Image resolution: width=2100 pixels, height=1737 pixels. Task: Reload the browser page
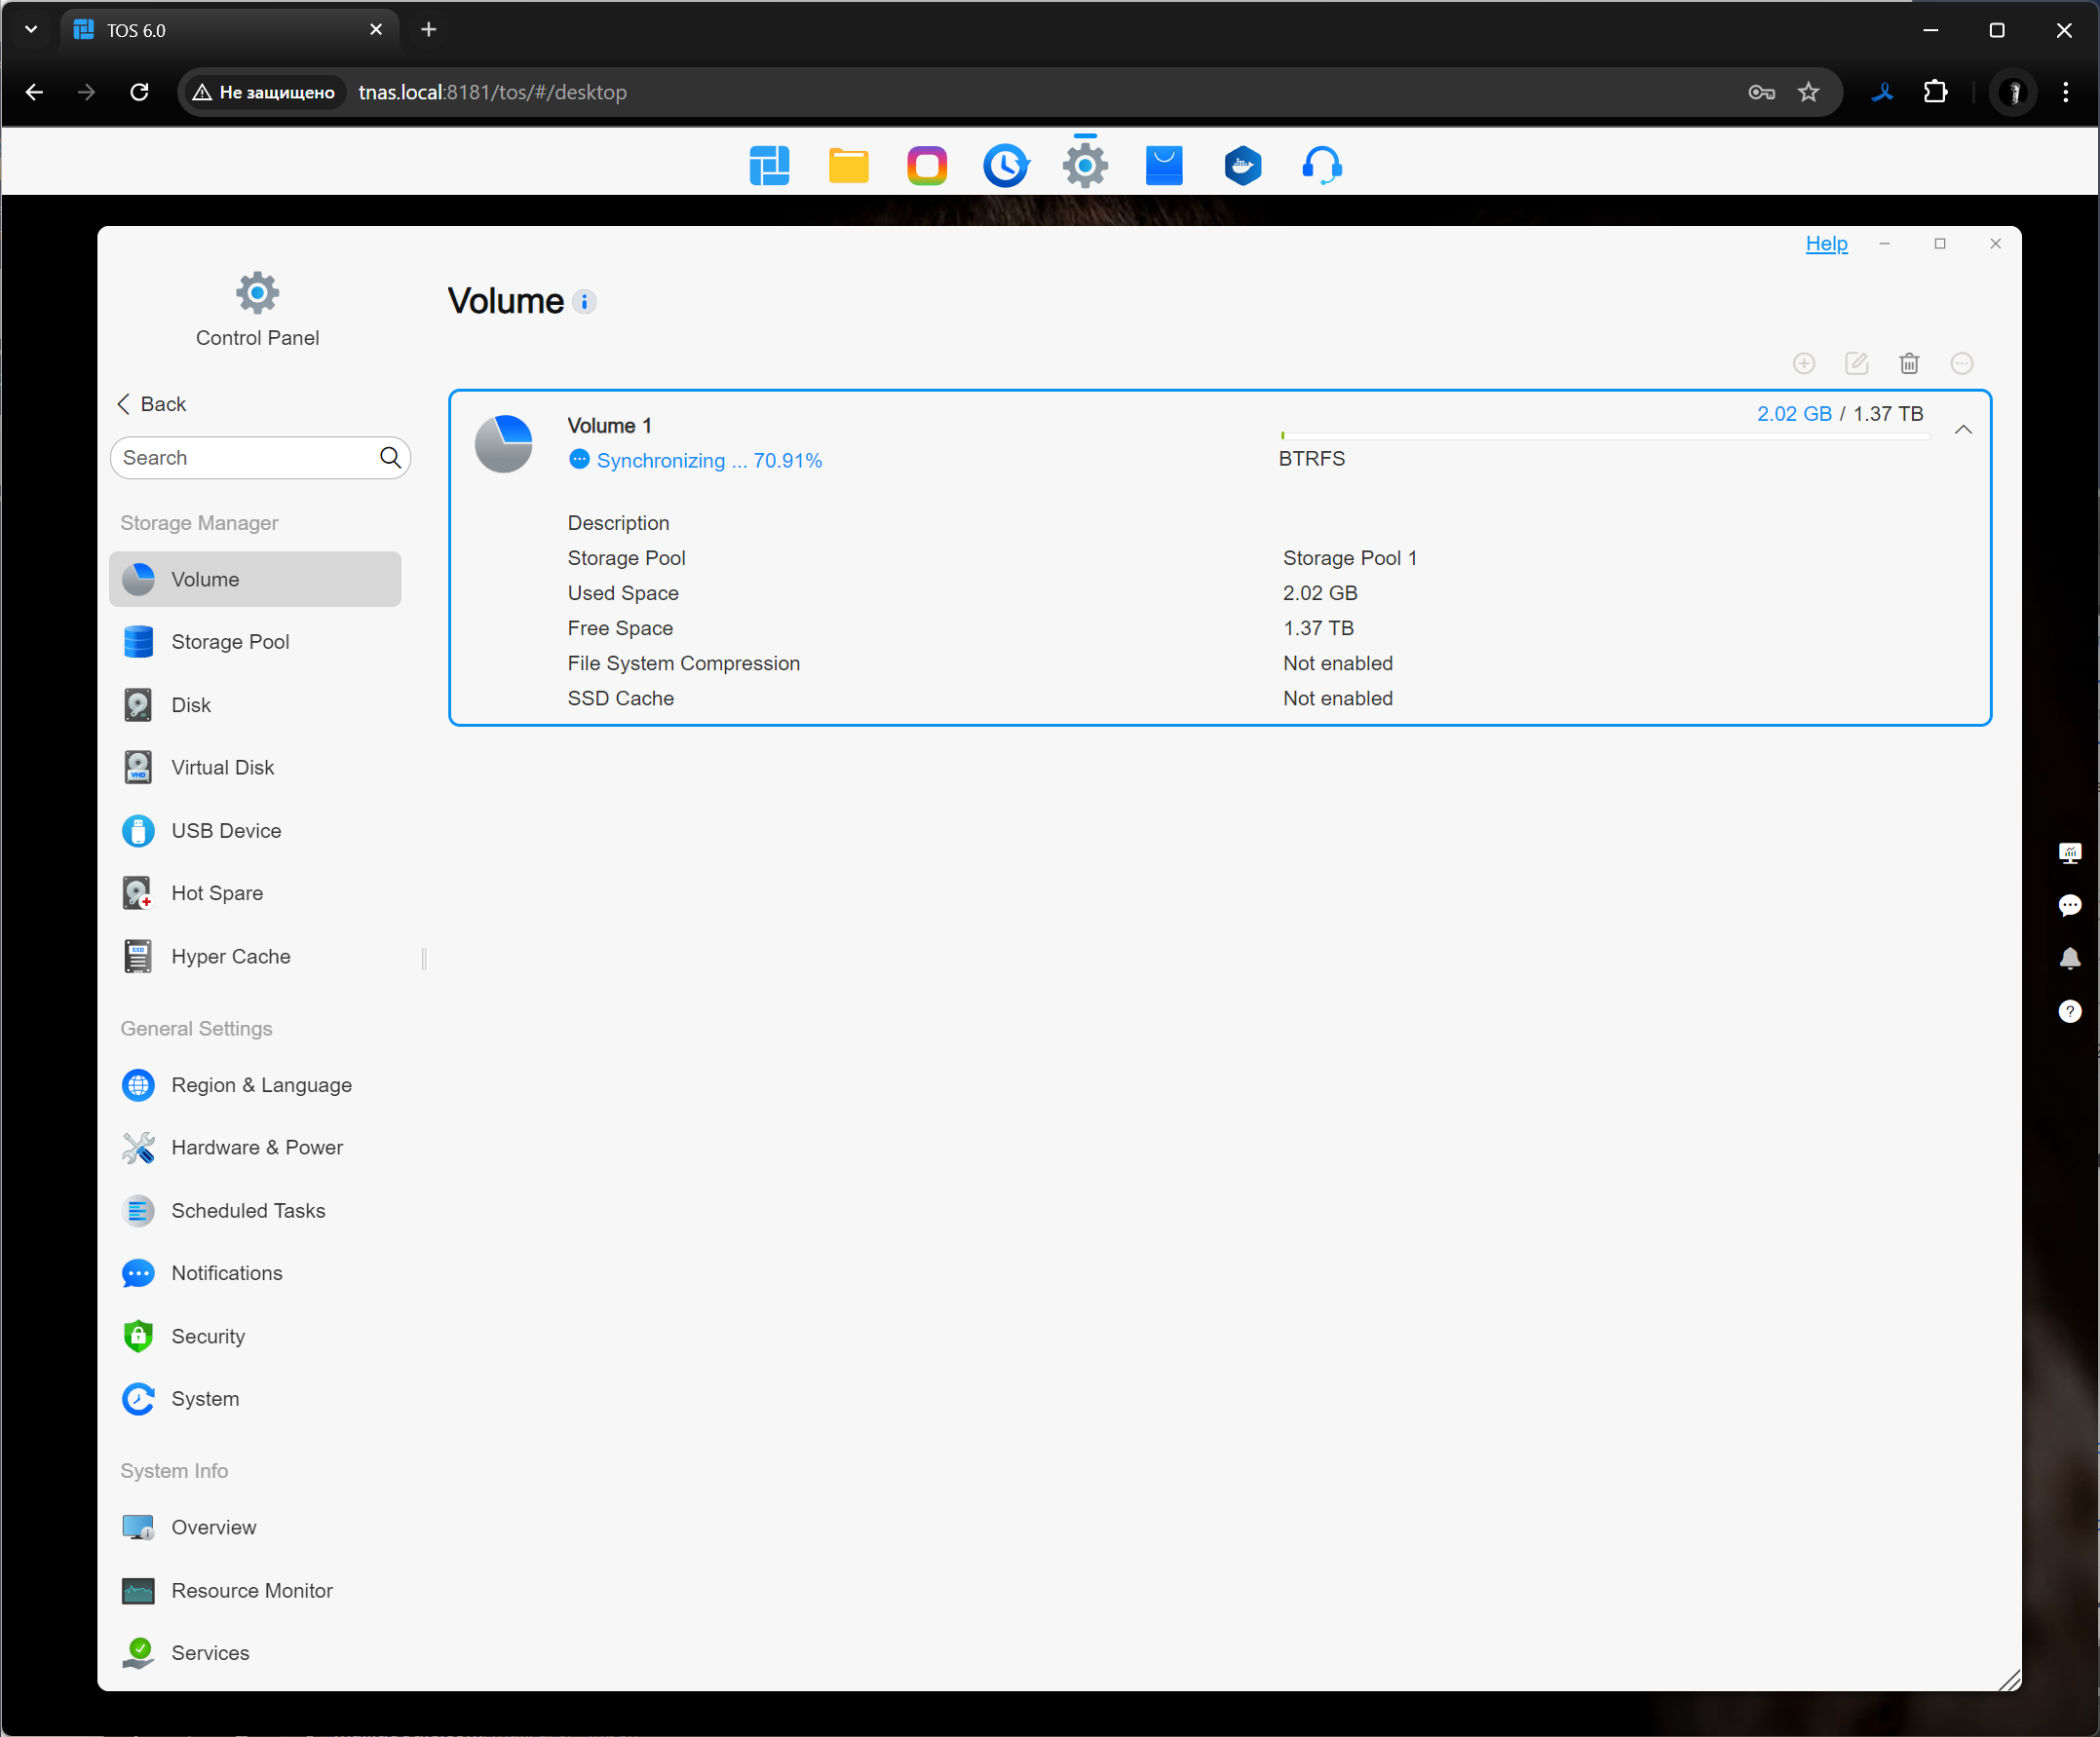tap(139, 92)
